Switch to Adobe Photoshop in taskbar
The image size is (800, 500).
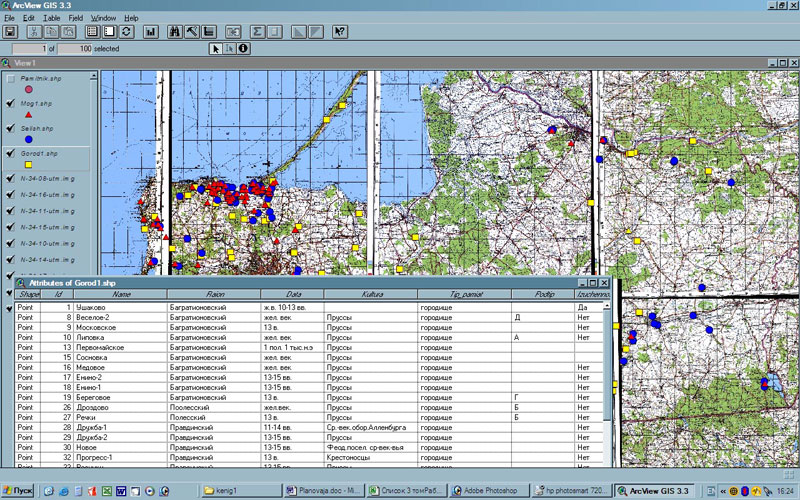486,491
